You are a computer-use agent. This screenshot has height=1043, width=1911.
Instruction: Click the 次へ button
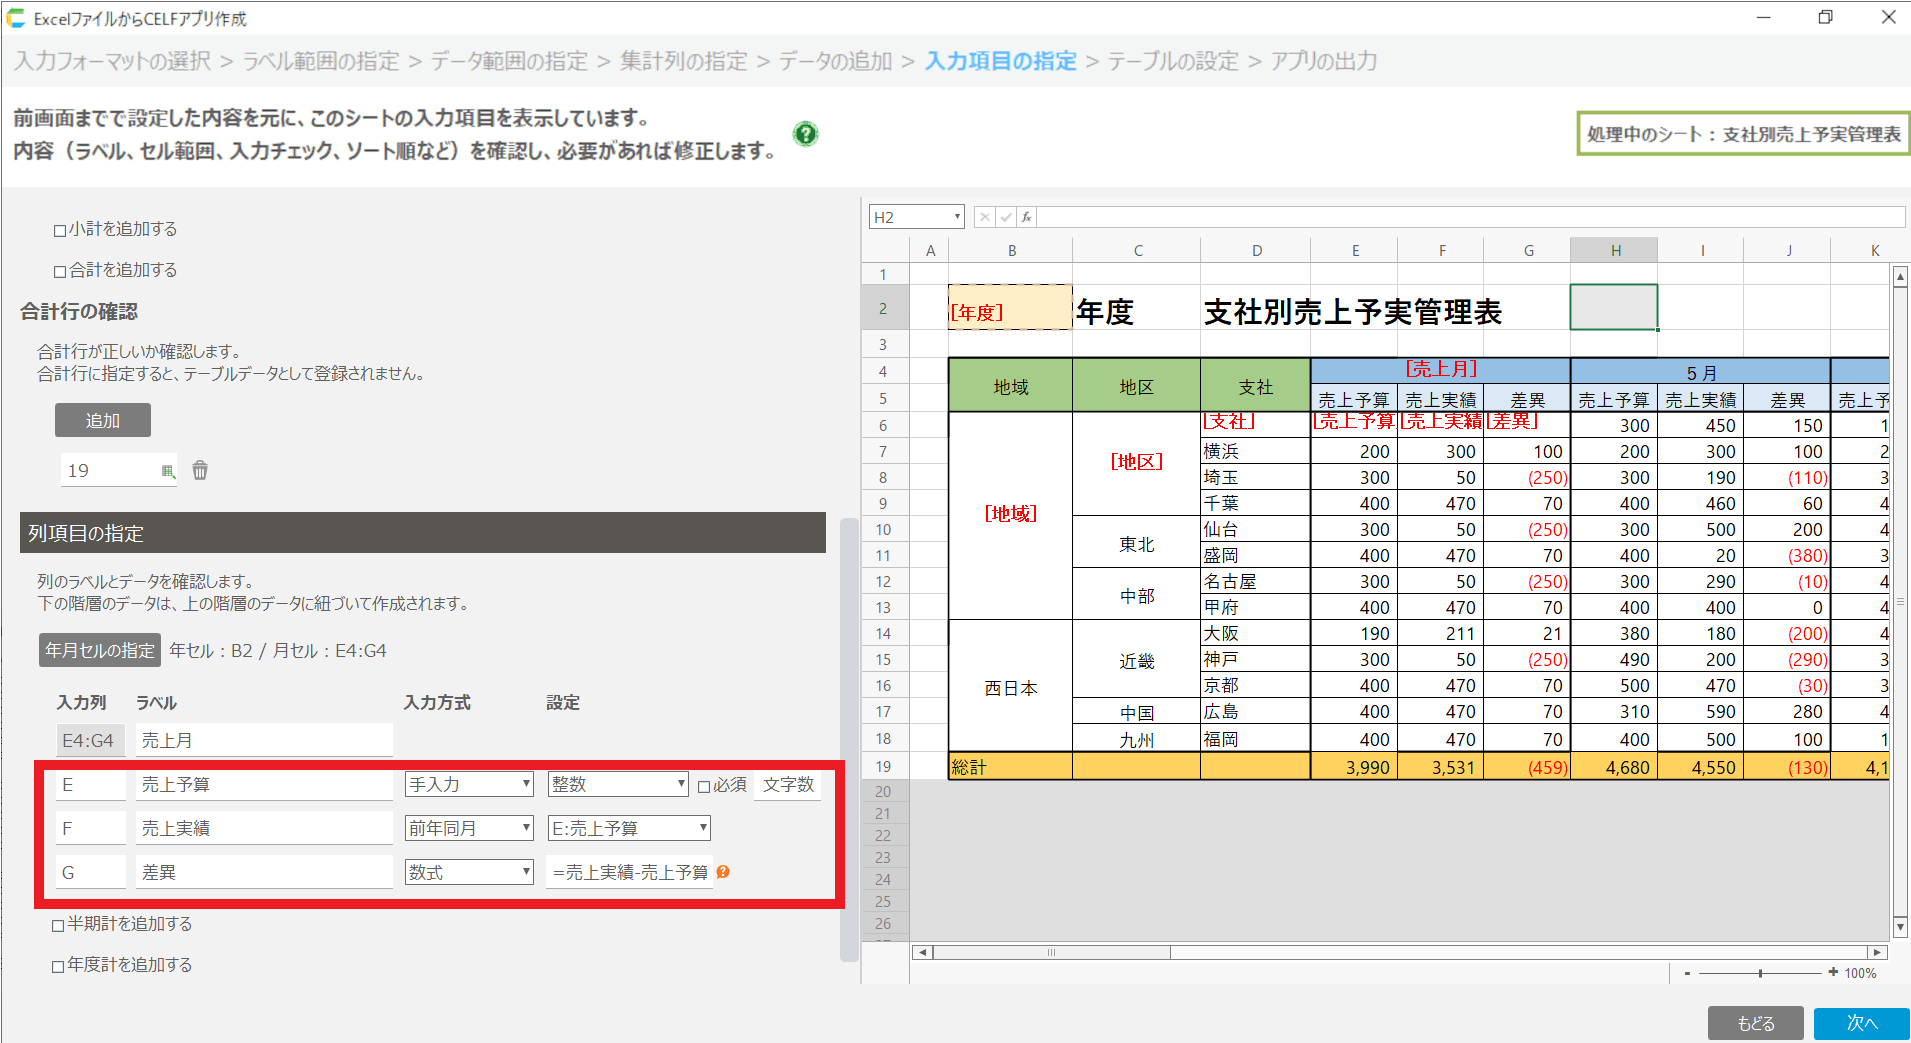tap(1861, 1023)
